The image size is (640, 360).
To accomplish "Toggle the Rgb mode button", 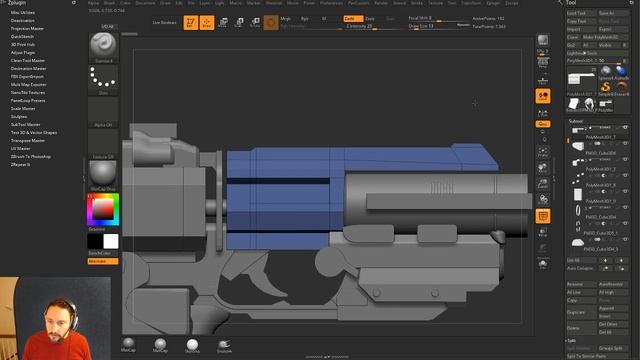I will pos(304,19).
